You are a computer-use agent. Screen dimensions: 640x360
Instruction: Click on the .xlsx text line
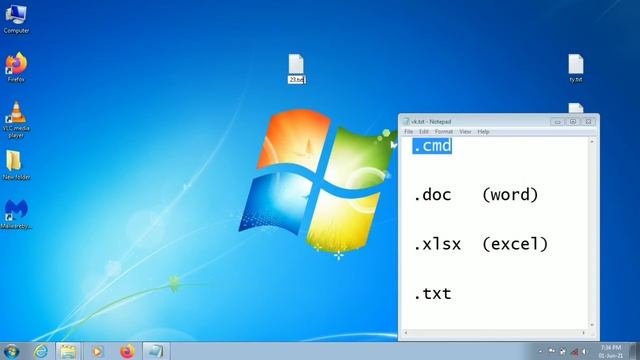point(438,244)
